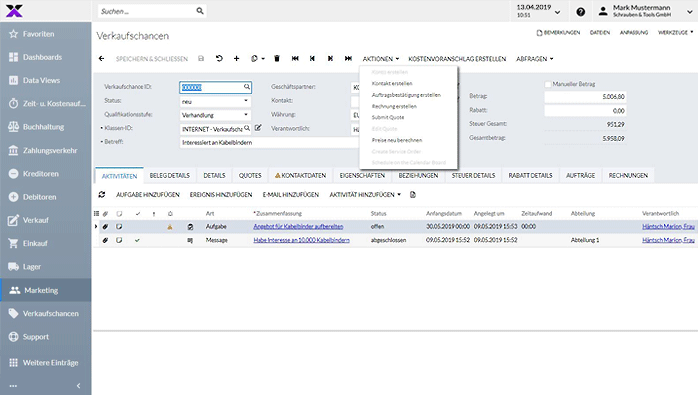Choose Submit Quote menu entry
Screen dimensions: 698x395
[388, 118]
